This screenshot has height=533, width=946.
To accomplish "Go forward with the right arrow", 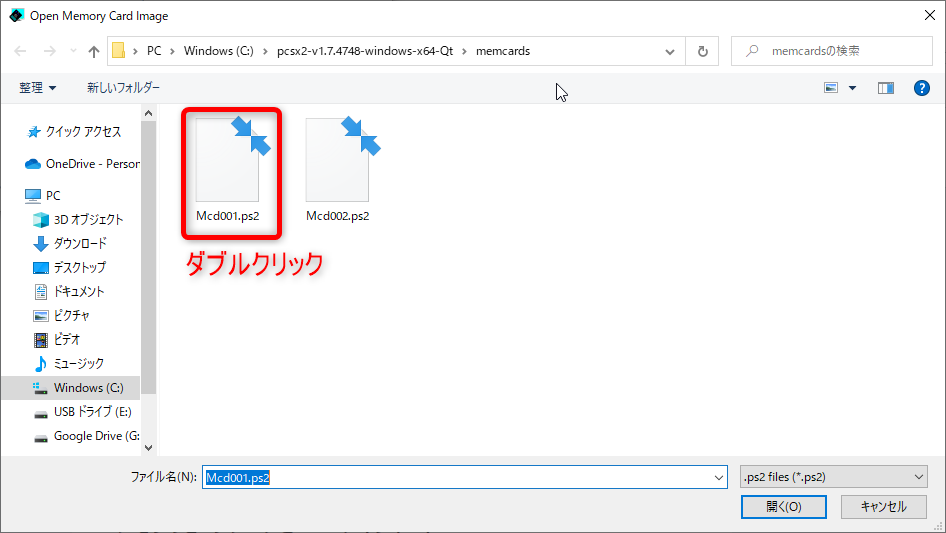I will click(x=49, y=51).
